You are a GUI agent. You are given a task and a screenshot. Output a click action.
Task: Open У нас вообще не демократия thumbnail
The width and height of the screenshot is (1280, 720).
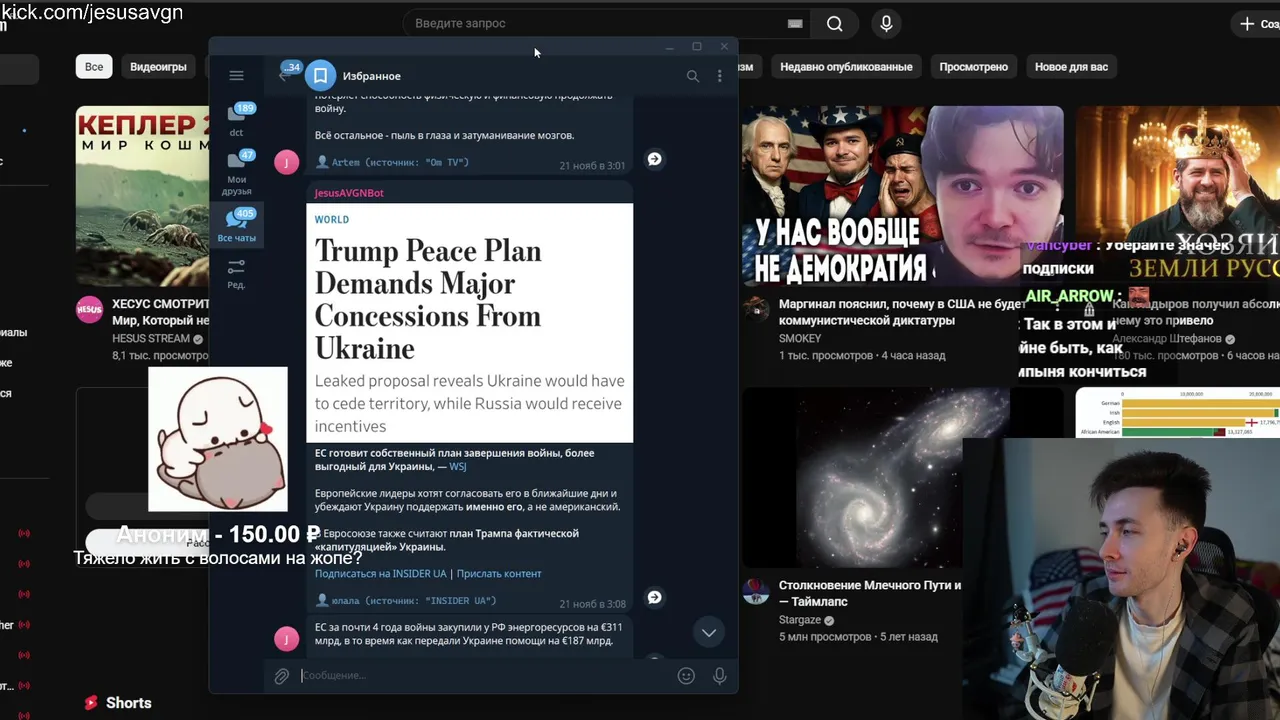(x=902, y=195)
